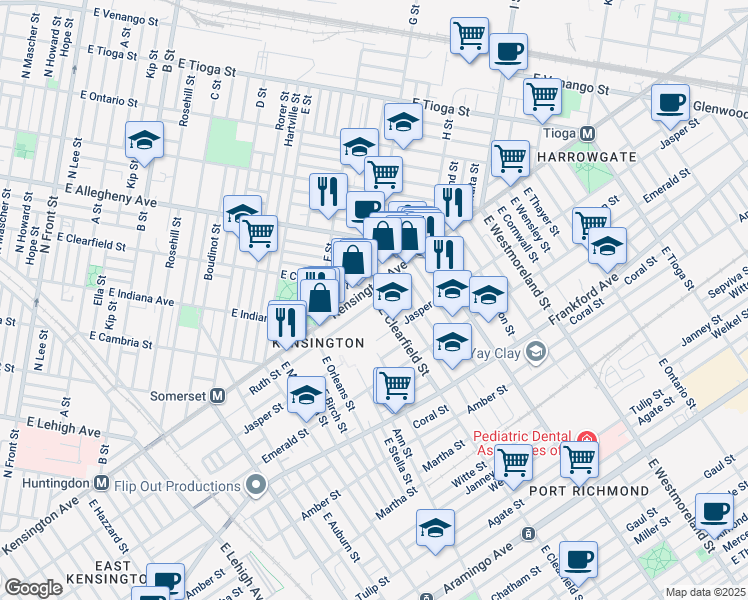
Task: Open the coffee marker in East Kensington
Action: pos(166,580)
